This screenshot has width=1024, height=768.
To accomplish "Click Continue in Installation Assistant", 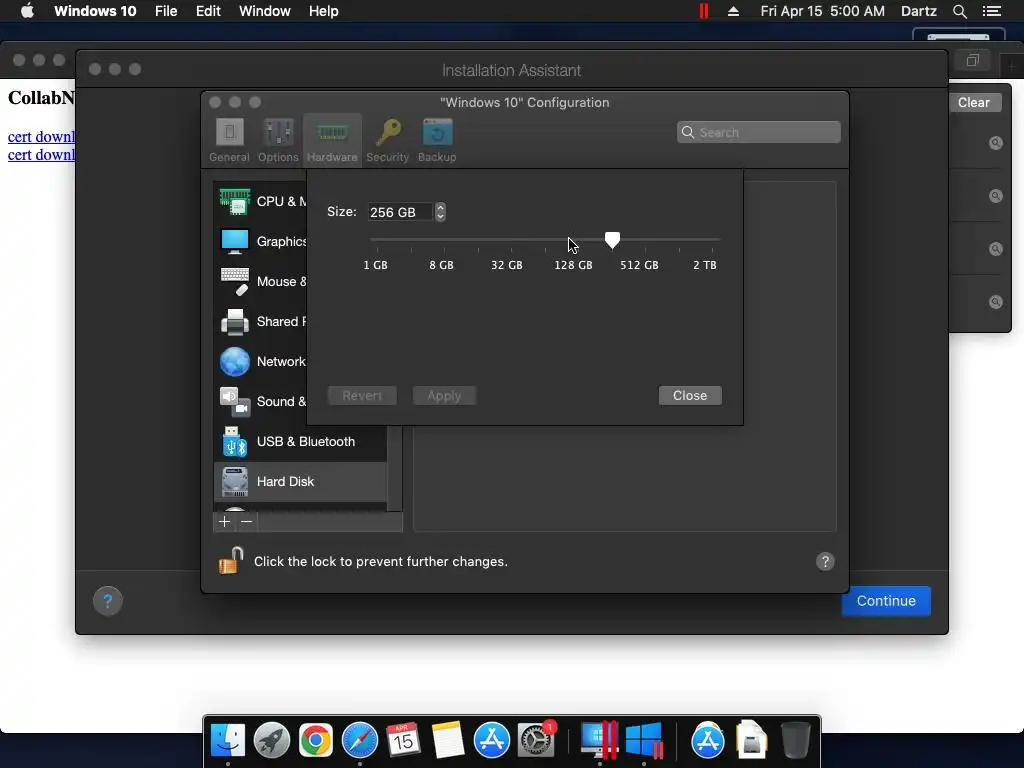I will pos(886,601).
